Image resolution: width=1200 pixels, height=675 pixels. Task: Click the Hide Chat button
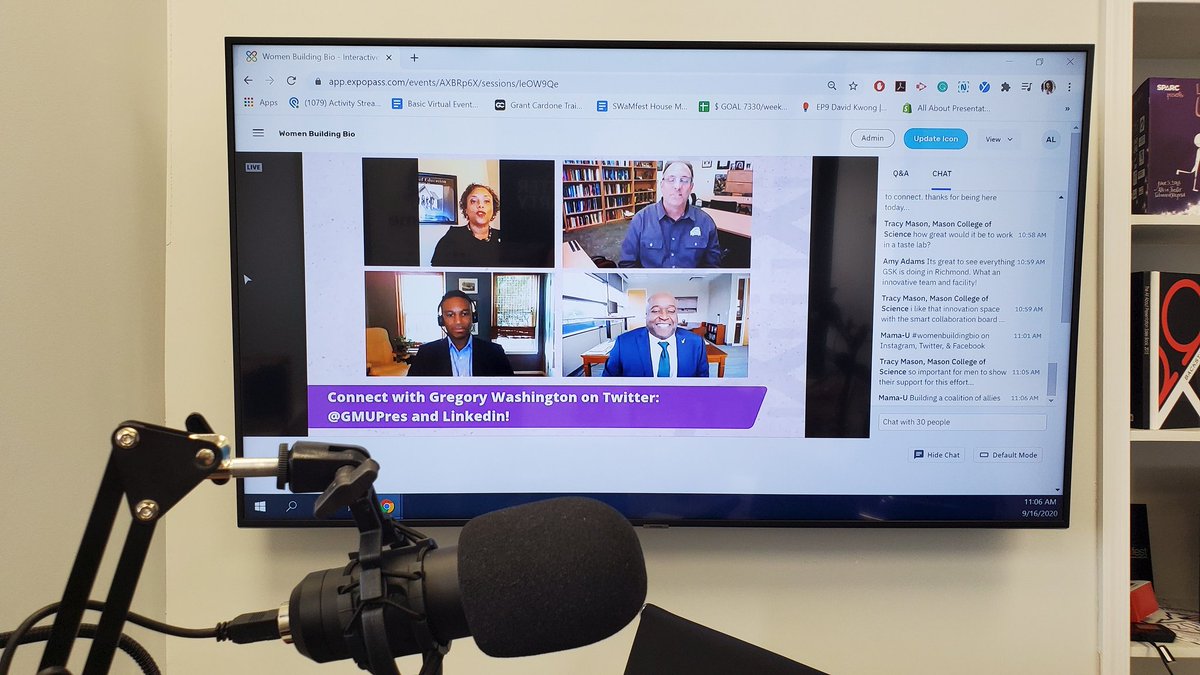point(937,455)
